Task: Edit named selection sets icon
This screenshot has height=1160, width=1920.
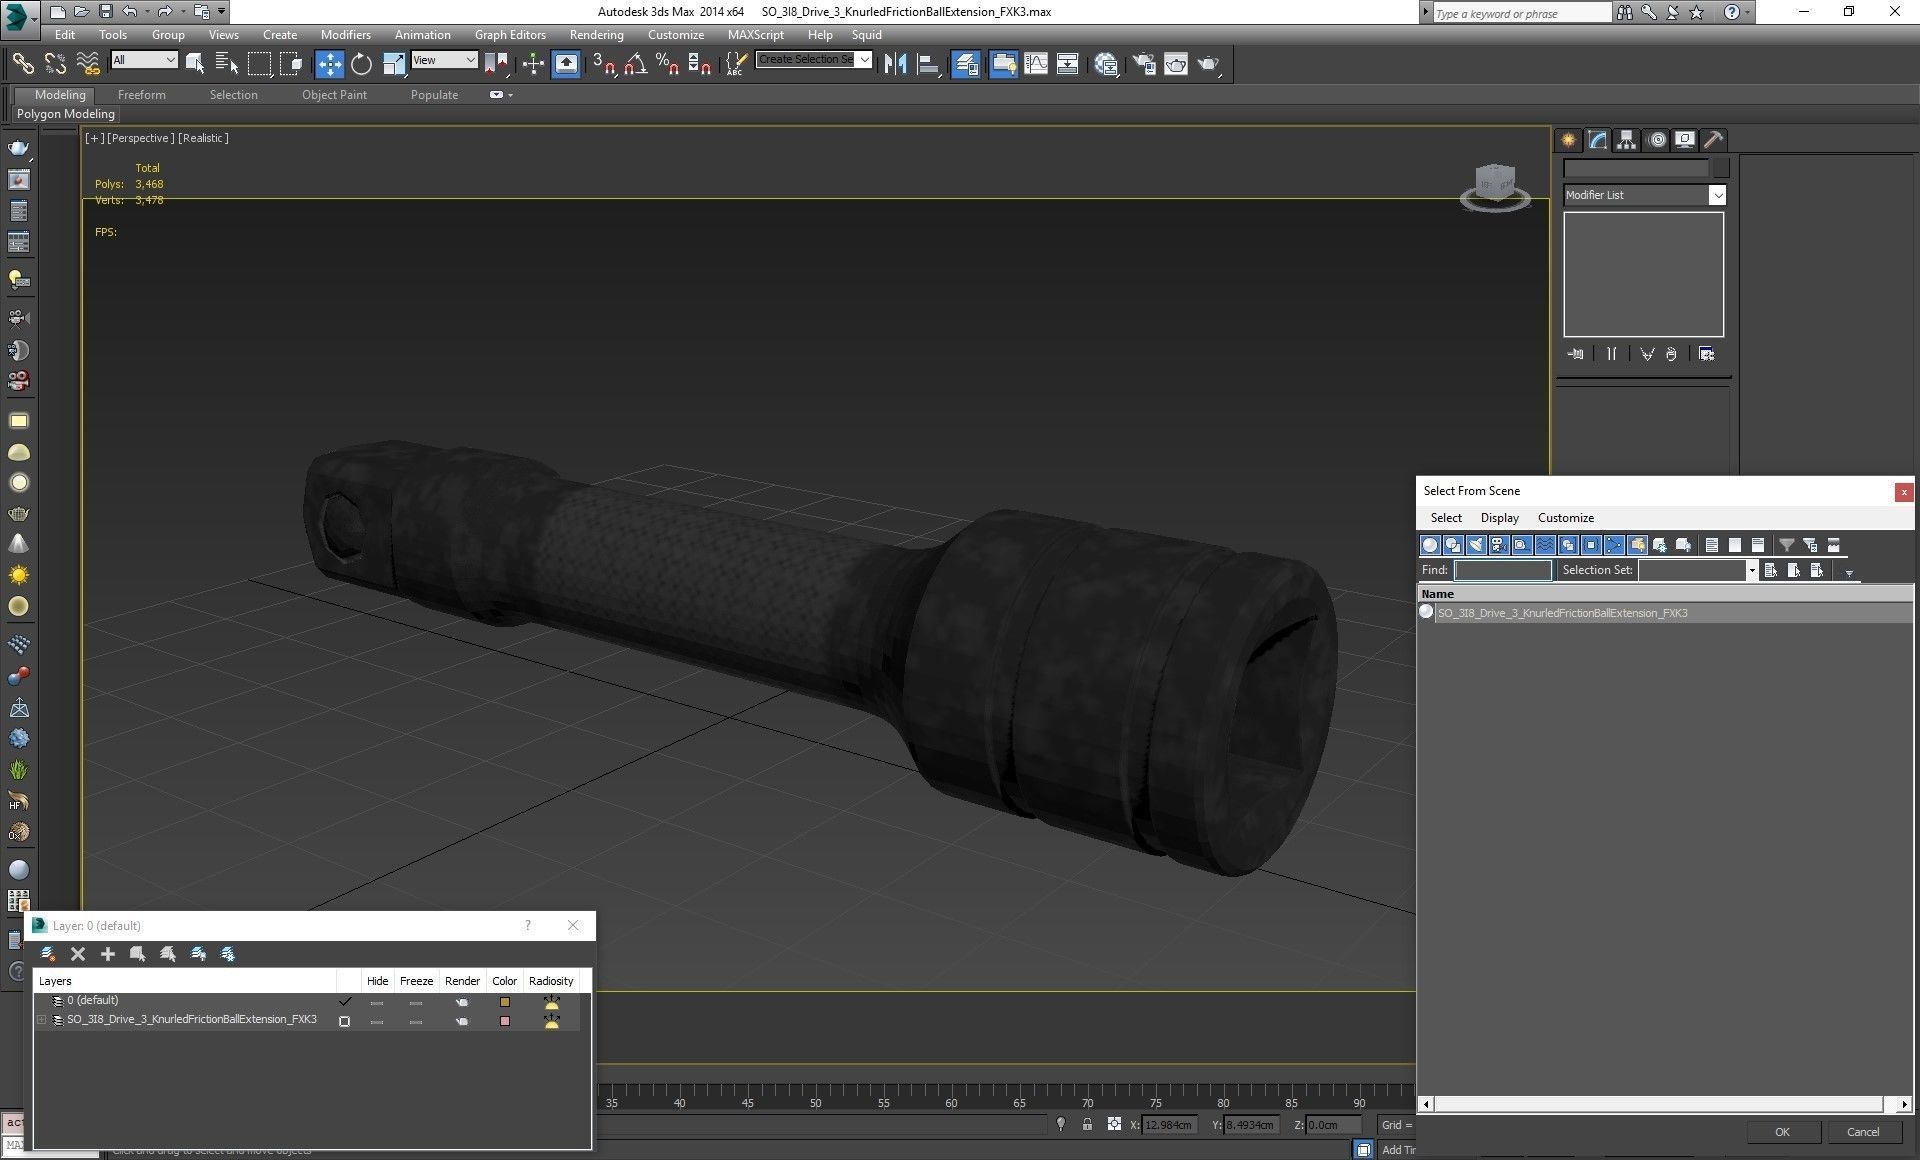Action: click(736, 64)
